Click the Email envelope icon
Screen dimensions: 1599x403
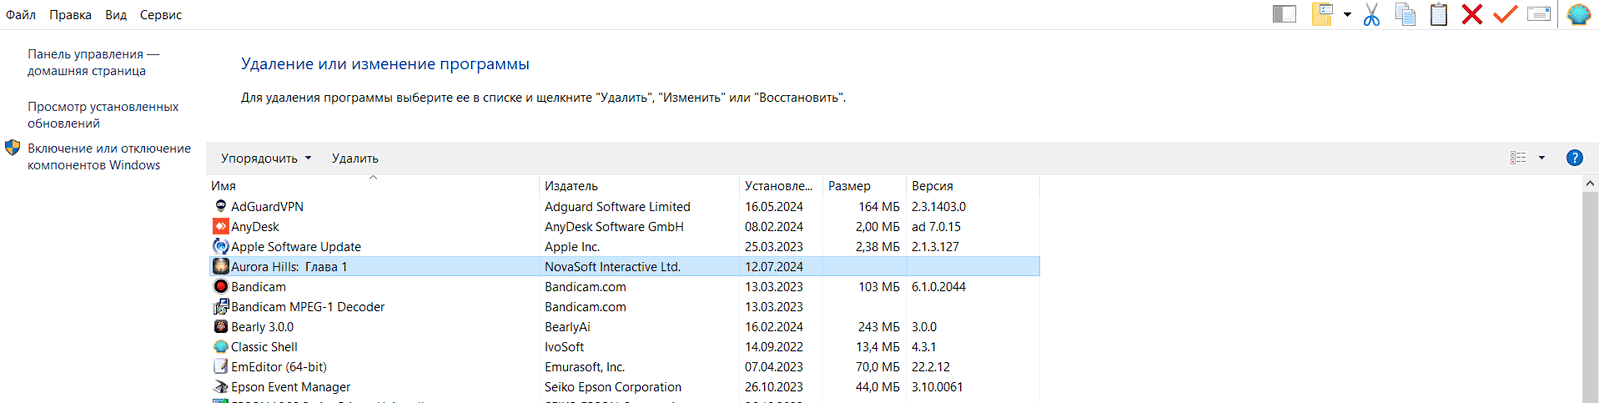click(1539, 14)
